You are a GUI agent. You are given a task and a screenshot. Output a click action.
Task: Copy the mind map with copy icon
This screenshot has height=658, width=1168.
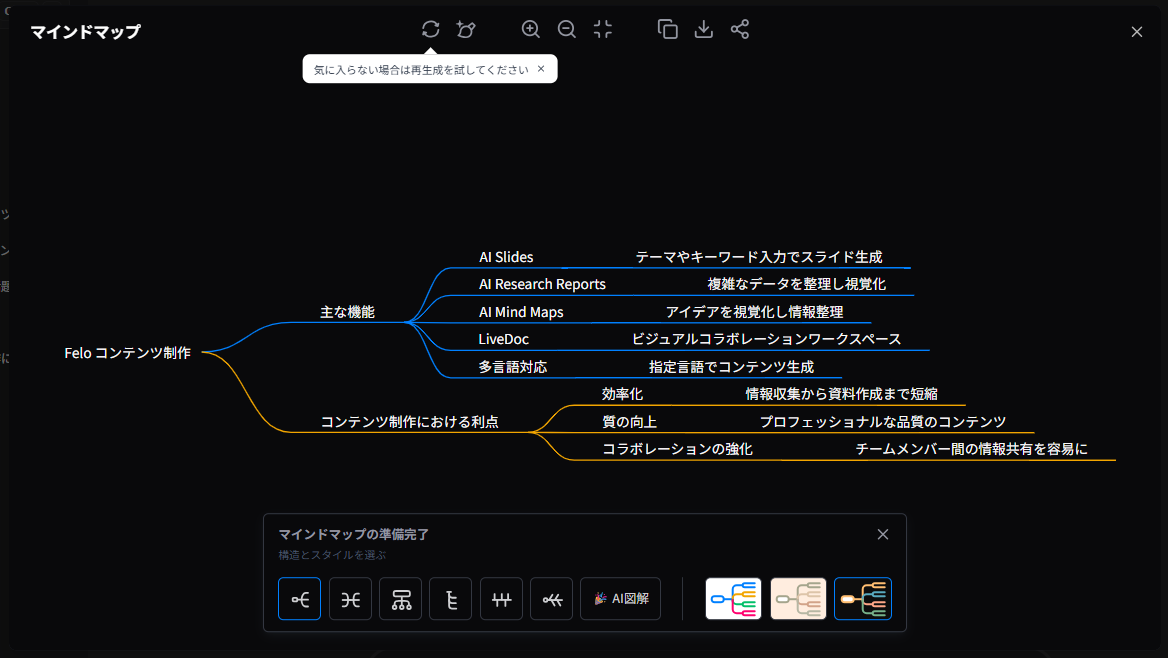click(667, 30)
